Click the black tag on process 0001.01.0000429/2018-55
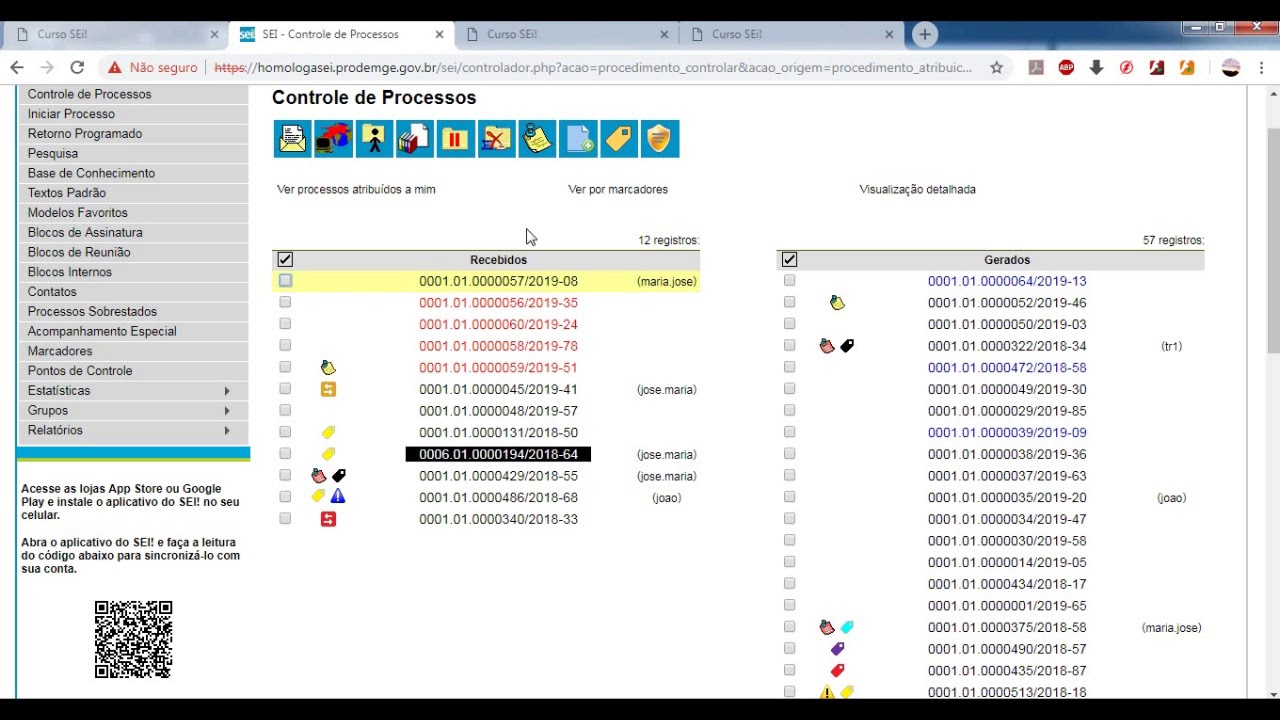Image resolution: width=1280 pixels, height=720 pixels. point(339,476)
